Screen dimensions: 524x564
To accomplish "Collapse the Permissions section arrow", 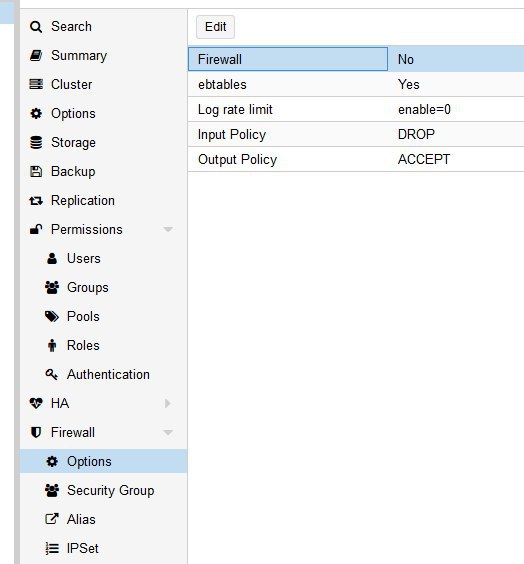I will (x=168, y=229).
